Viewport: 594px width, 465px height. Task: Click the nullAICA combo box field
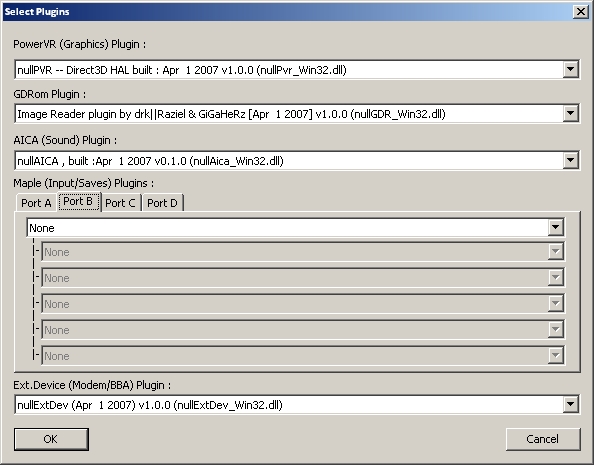[x=297, y=161]
